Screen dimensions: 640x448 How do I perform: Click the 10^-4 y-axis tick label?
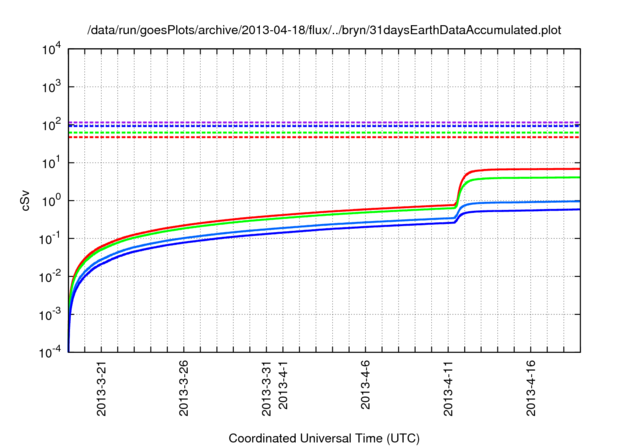(x=51, y=353)
